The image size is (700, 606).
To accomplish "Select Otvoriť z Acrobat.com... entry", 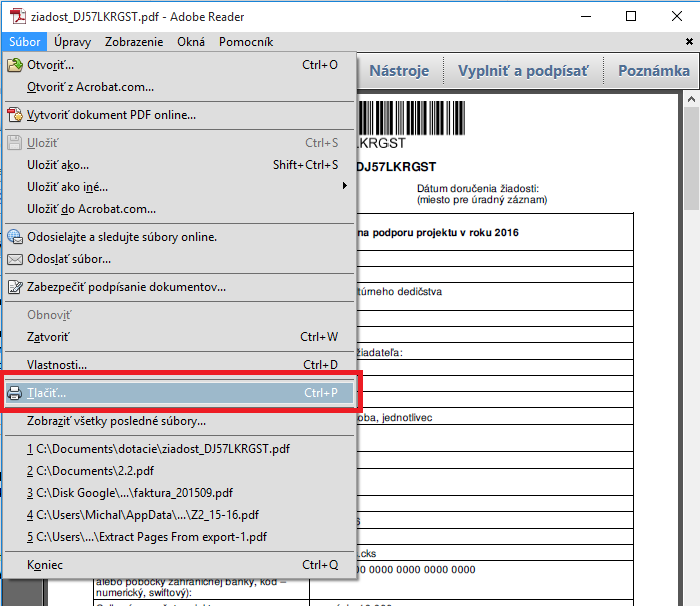I will pos(179,87).
